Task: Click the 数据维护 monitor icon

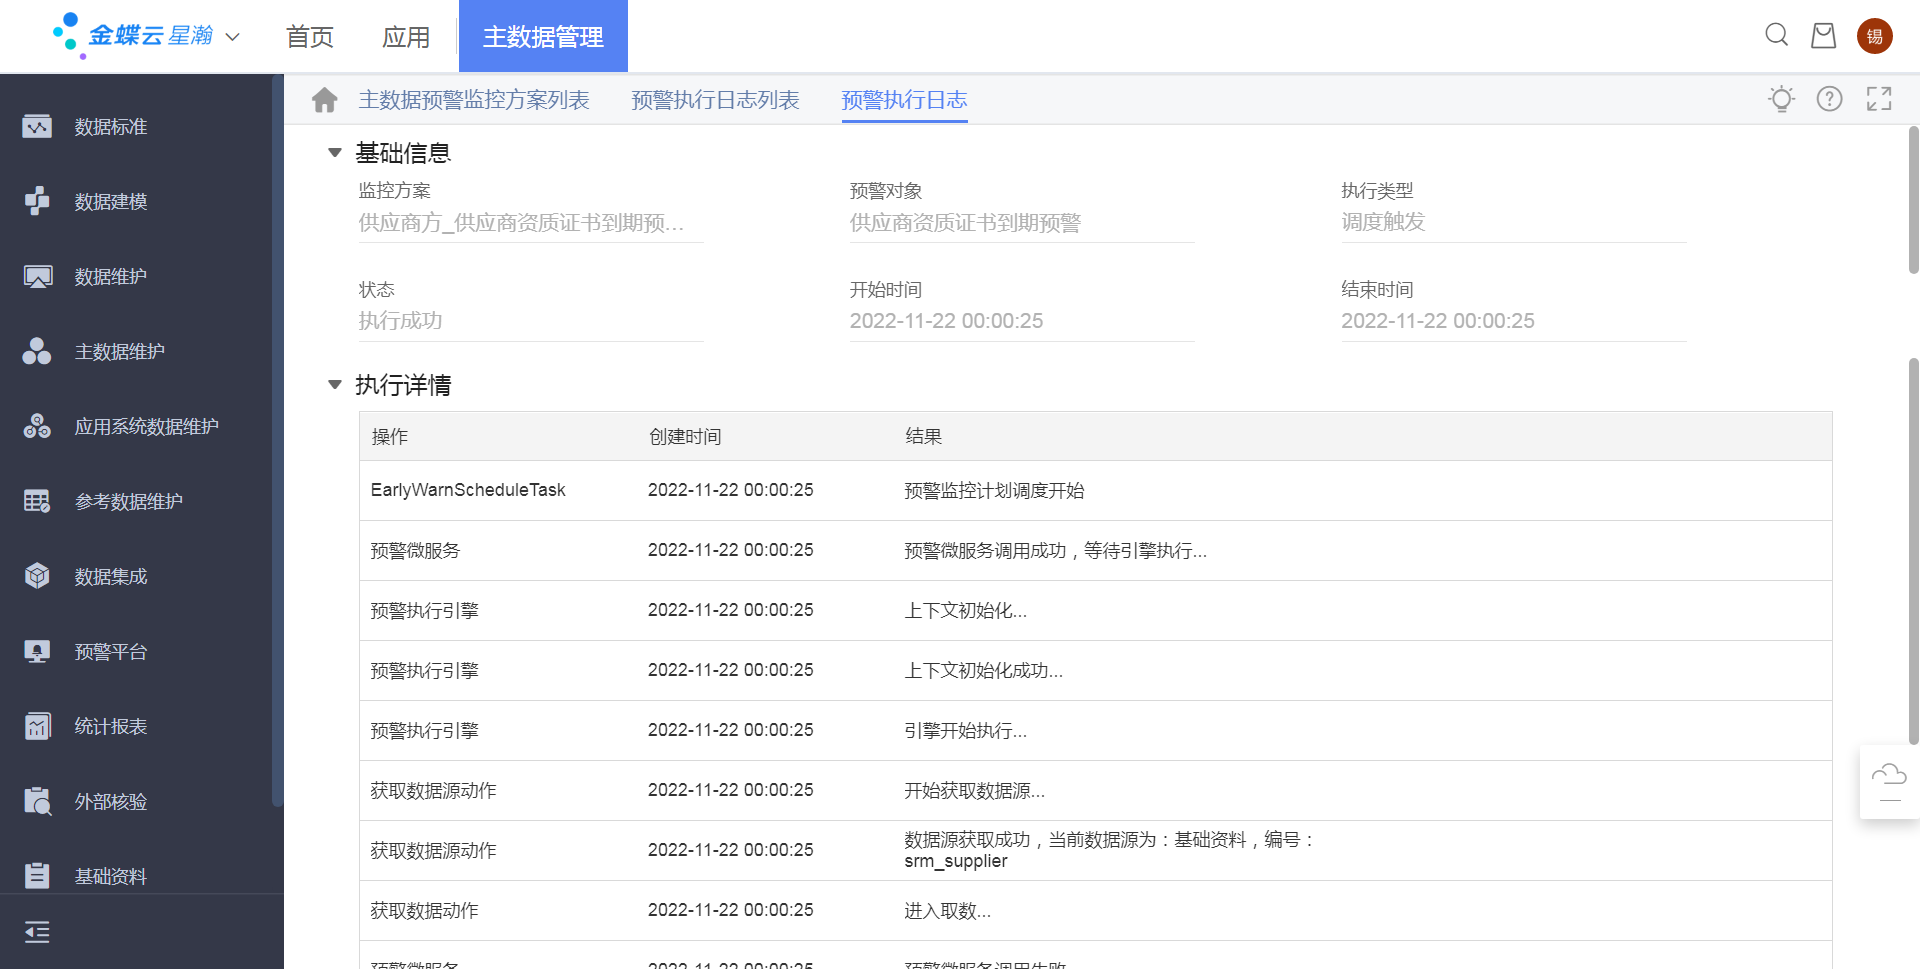Action: [37, 277]
